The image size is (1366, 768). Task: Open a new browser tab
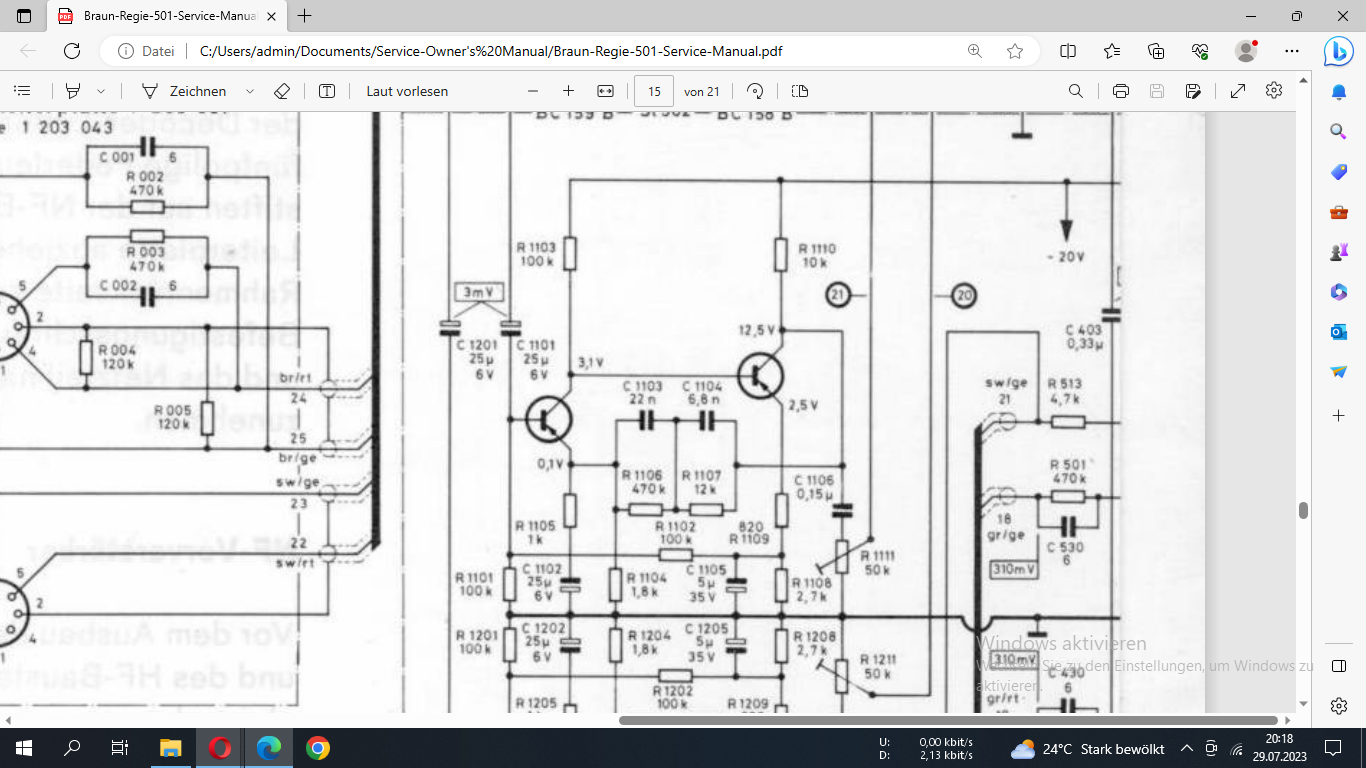click(305, 16)
